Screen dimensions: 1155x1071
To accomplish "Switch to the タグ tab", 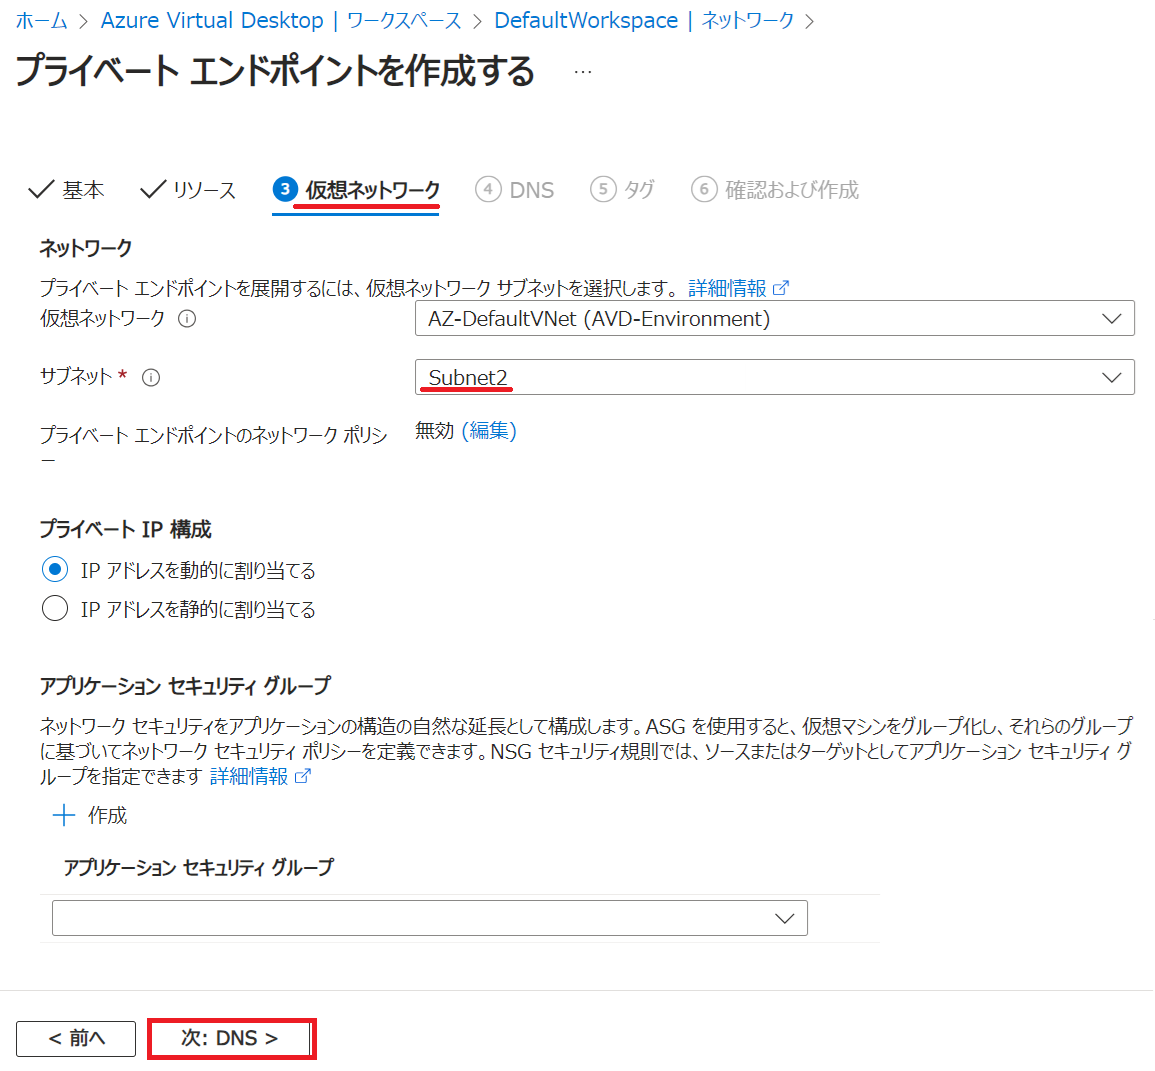I will (x=622, y=190).
